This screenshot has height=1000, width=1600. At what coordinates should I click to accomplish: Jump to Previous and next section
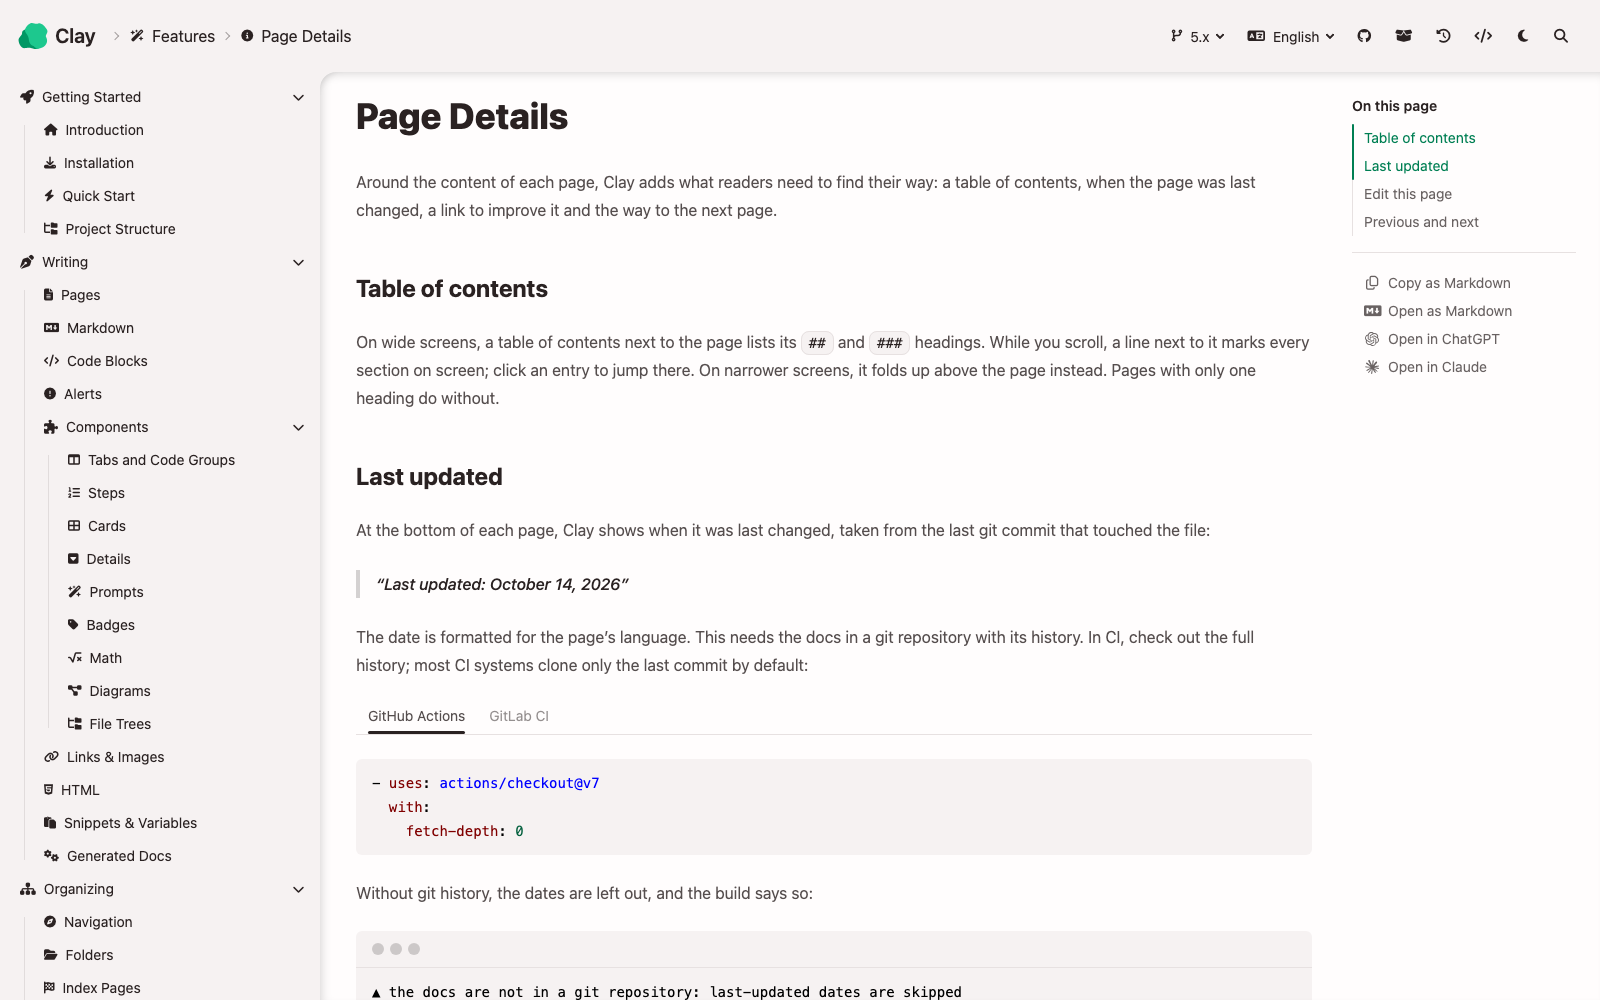point(1421,222)
